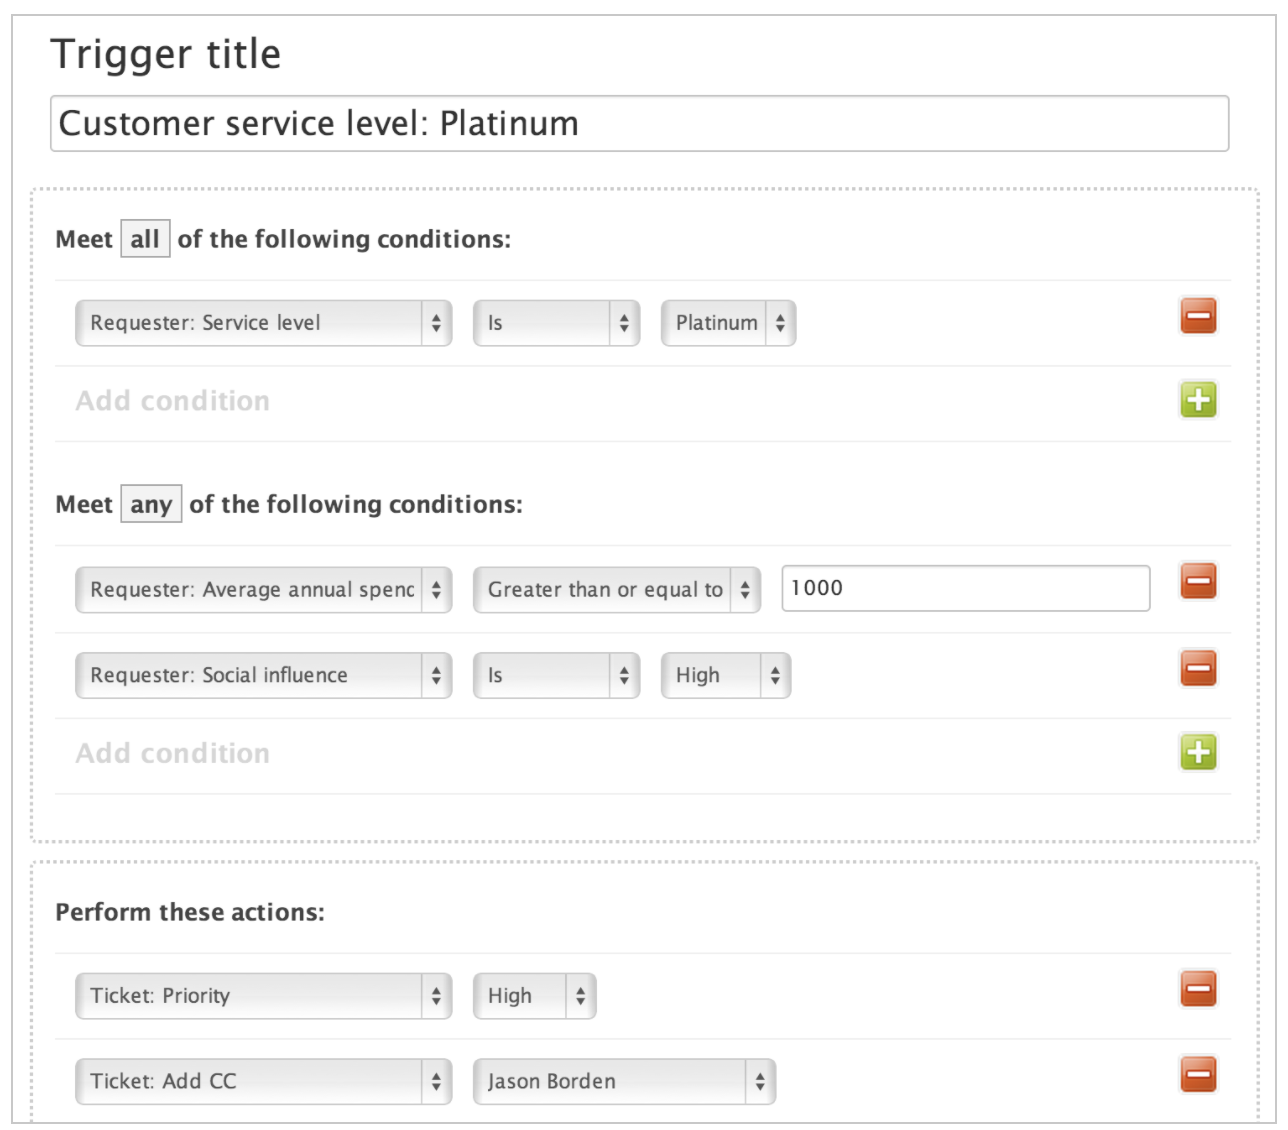Click the Trigger title text field
This screenshot has height=1130, width=1288.
tap(639, 124)
